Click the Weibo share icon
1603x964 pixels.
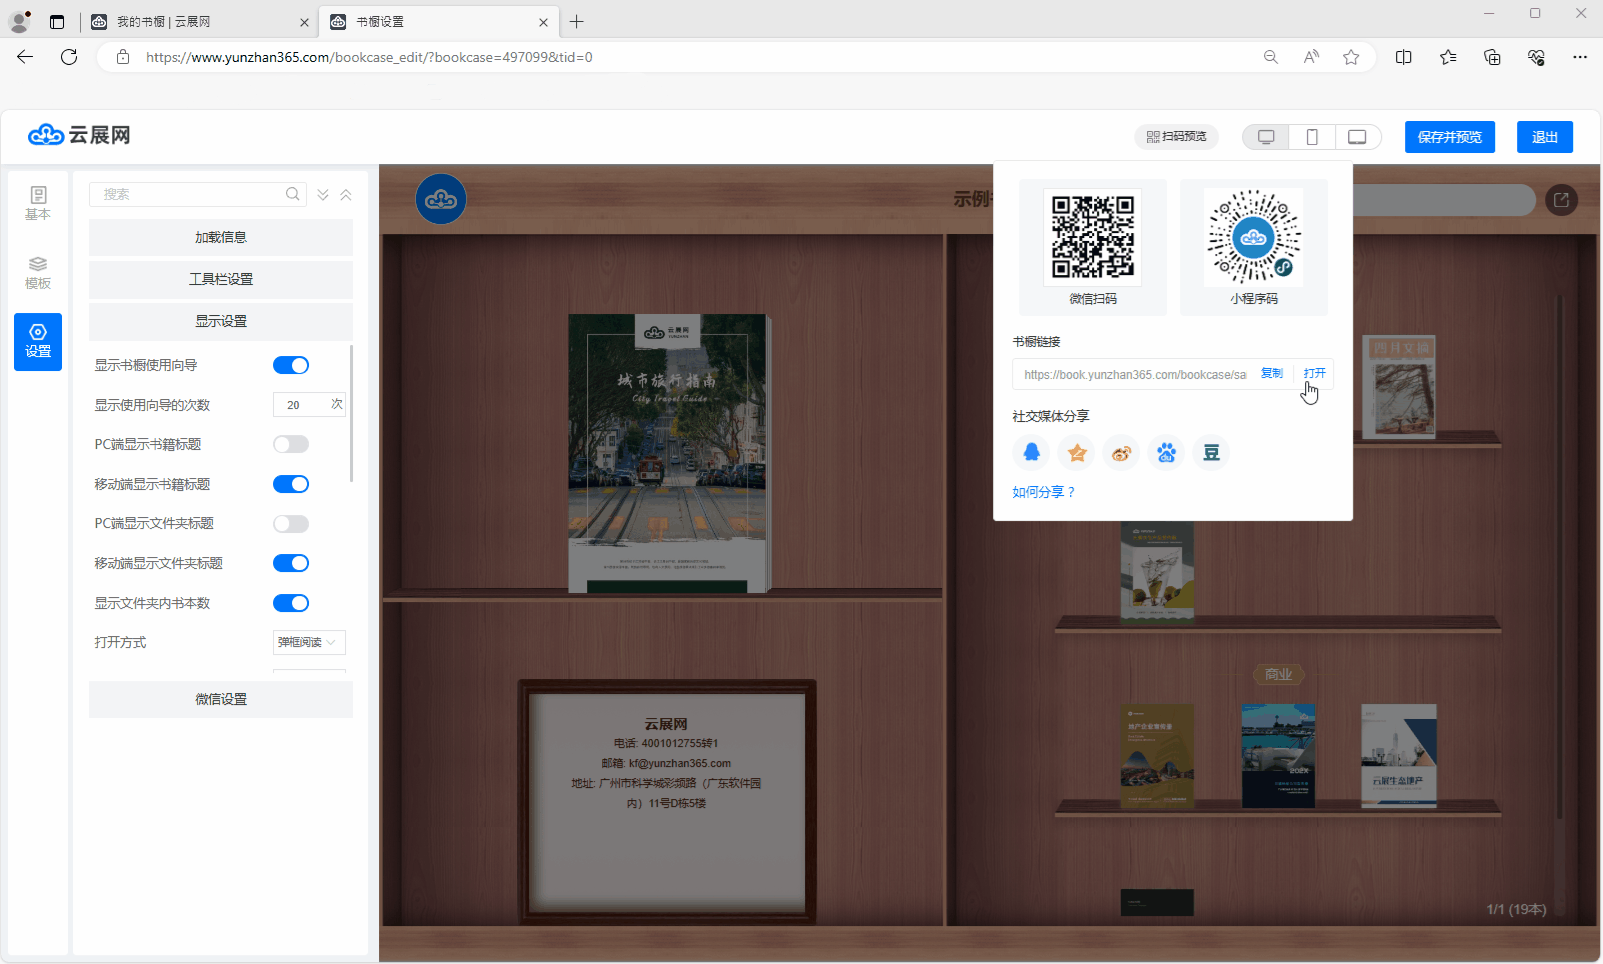pos(1121,453)
